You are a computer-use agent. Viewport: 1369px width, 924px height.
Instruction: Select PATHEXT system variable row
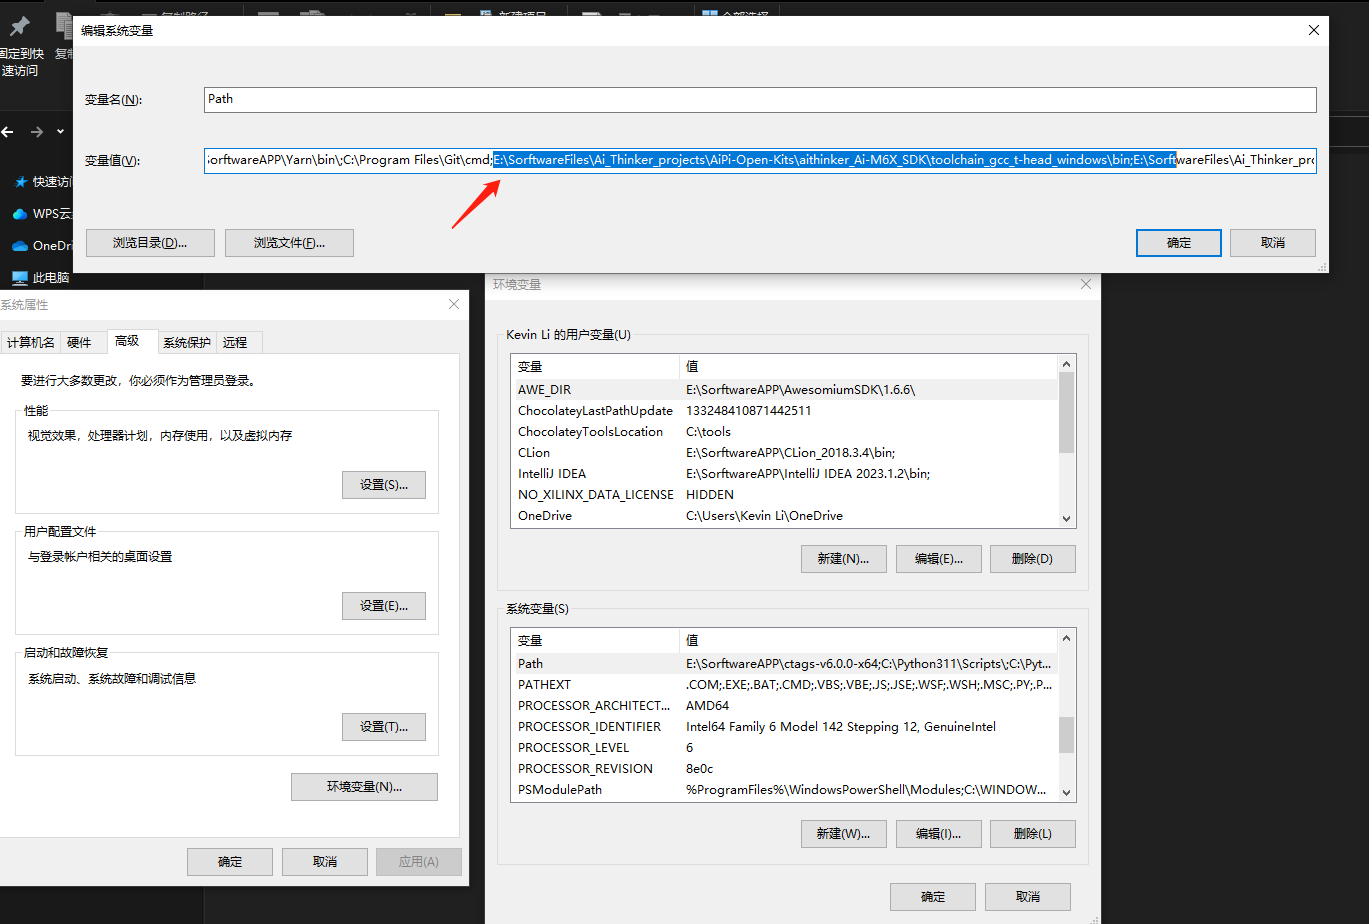(784, 685)
